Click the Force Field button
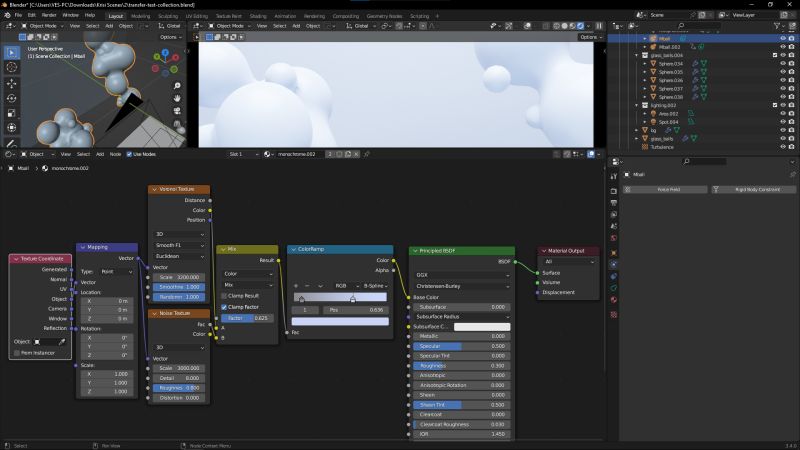800x450 pixels. click(665, 189)
